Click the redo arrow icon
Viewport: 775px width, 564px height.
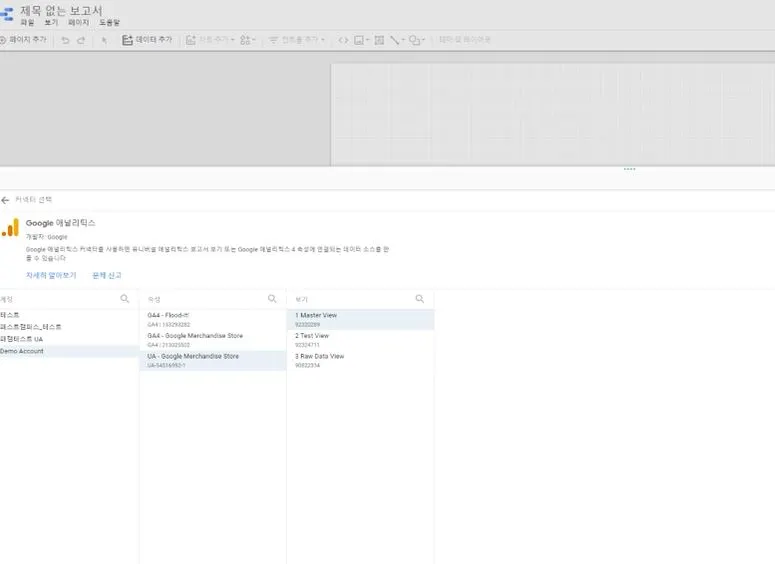click(82, 40)
